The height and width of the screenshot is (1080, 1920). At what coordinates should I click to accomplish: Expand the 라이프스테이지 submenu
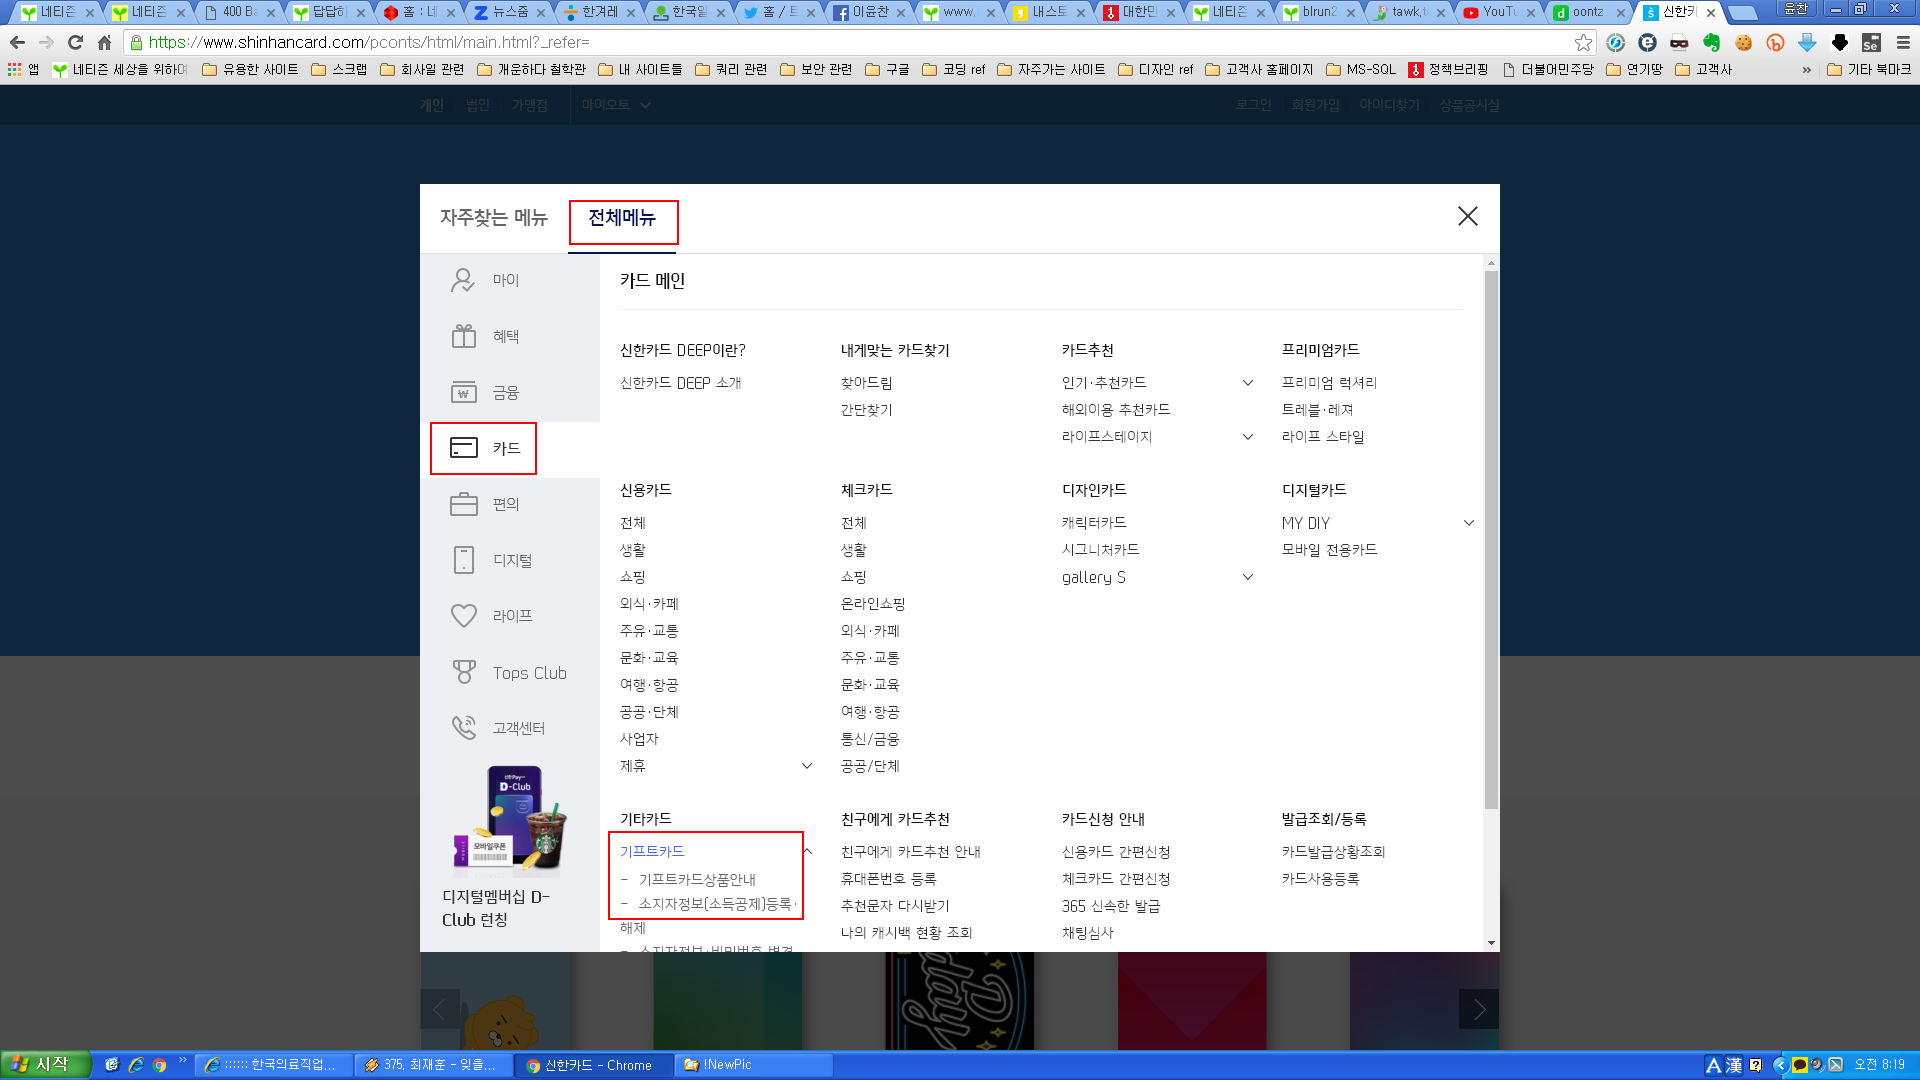click(x=1247, y=437)
